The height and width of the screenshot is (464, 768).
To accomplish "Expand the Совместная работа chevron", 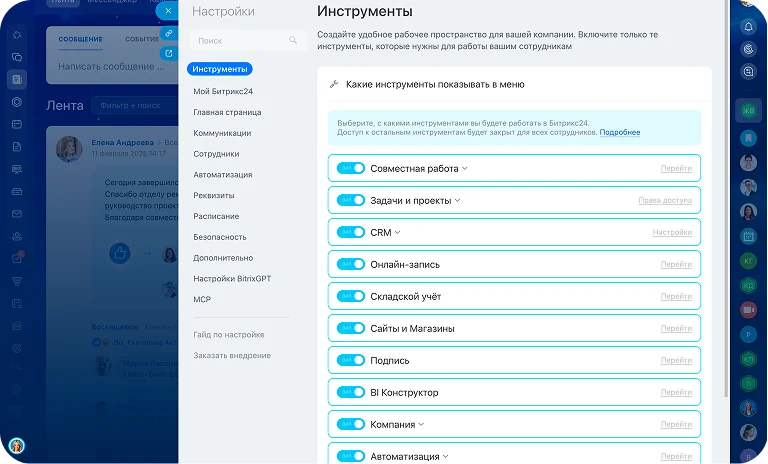I will (465, 169).
